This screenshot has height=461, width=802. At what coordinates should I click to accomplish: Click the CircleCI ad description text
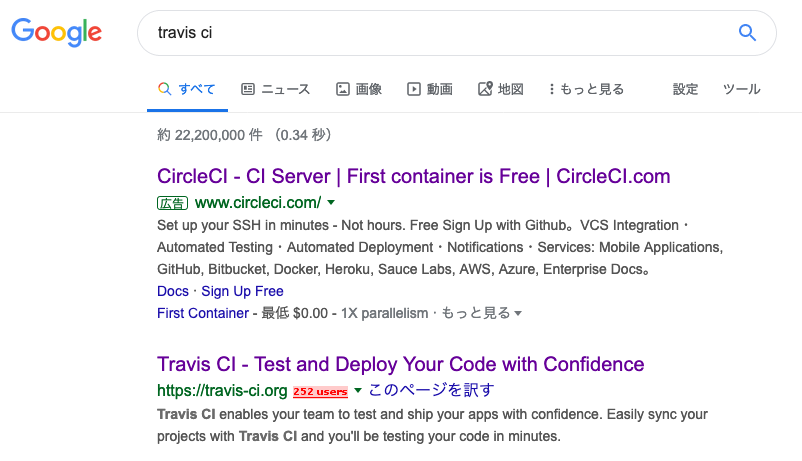[440, 247]
